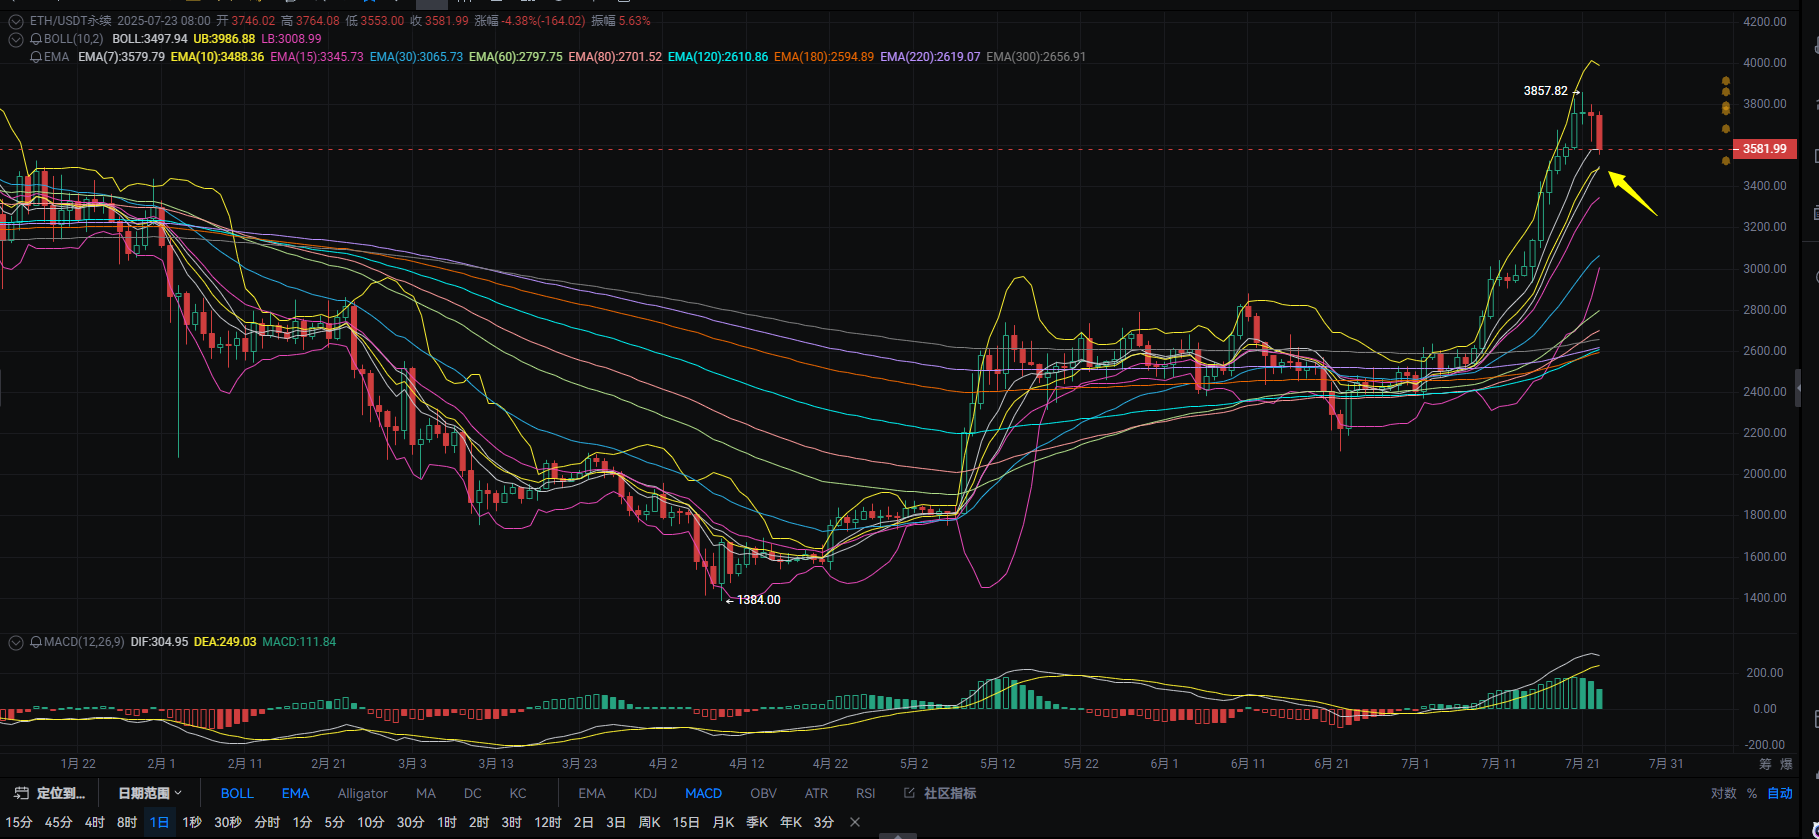Close the timeframe bar with X

click(854, 822)
